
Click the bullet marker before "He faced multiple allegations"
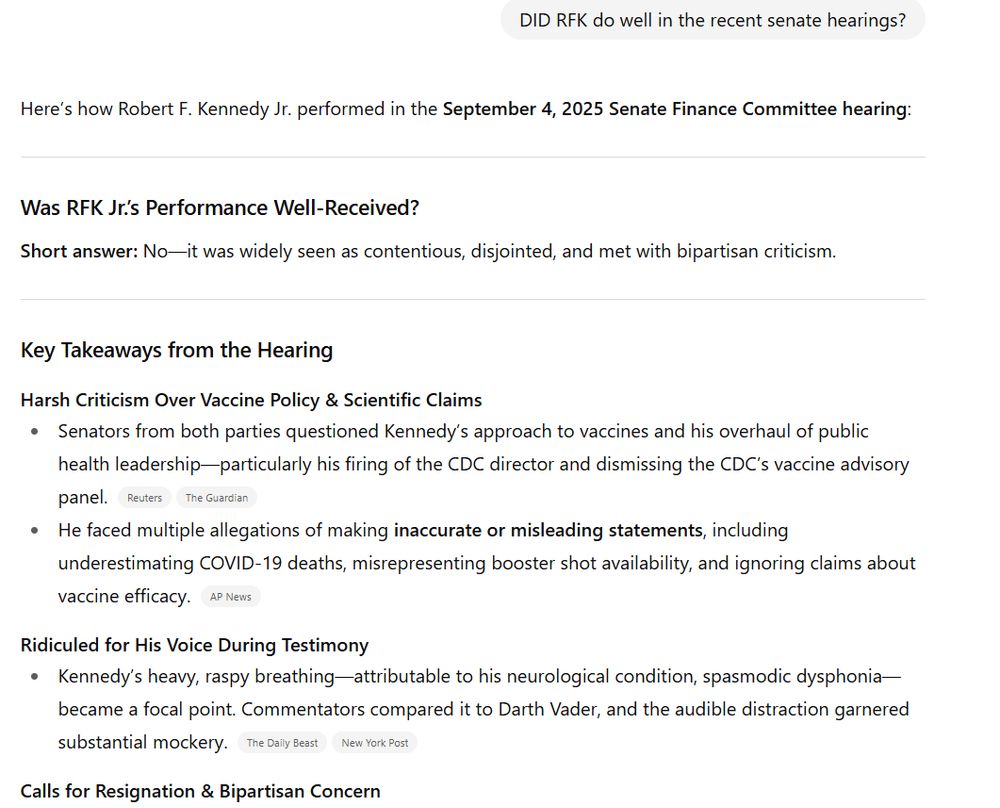[34, 531]
